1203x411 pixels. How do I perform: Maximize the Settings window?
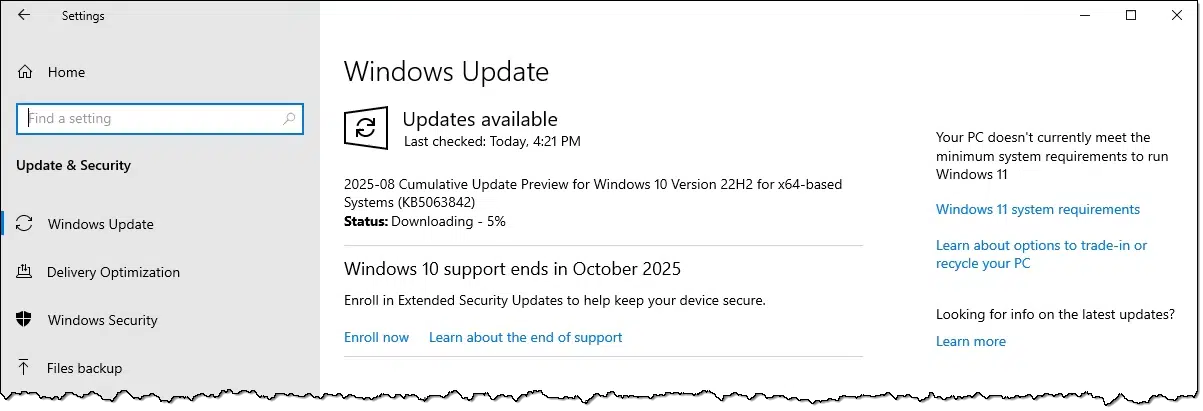tap(1131, 15)
